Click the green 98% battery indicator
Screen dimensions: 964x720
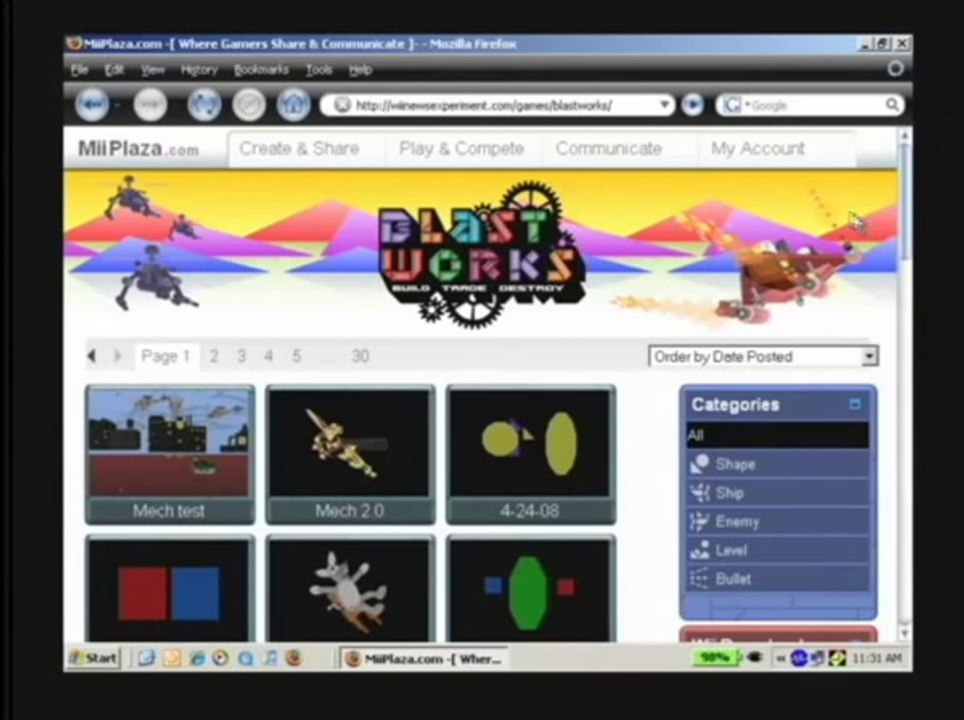[715, 658]
